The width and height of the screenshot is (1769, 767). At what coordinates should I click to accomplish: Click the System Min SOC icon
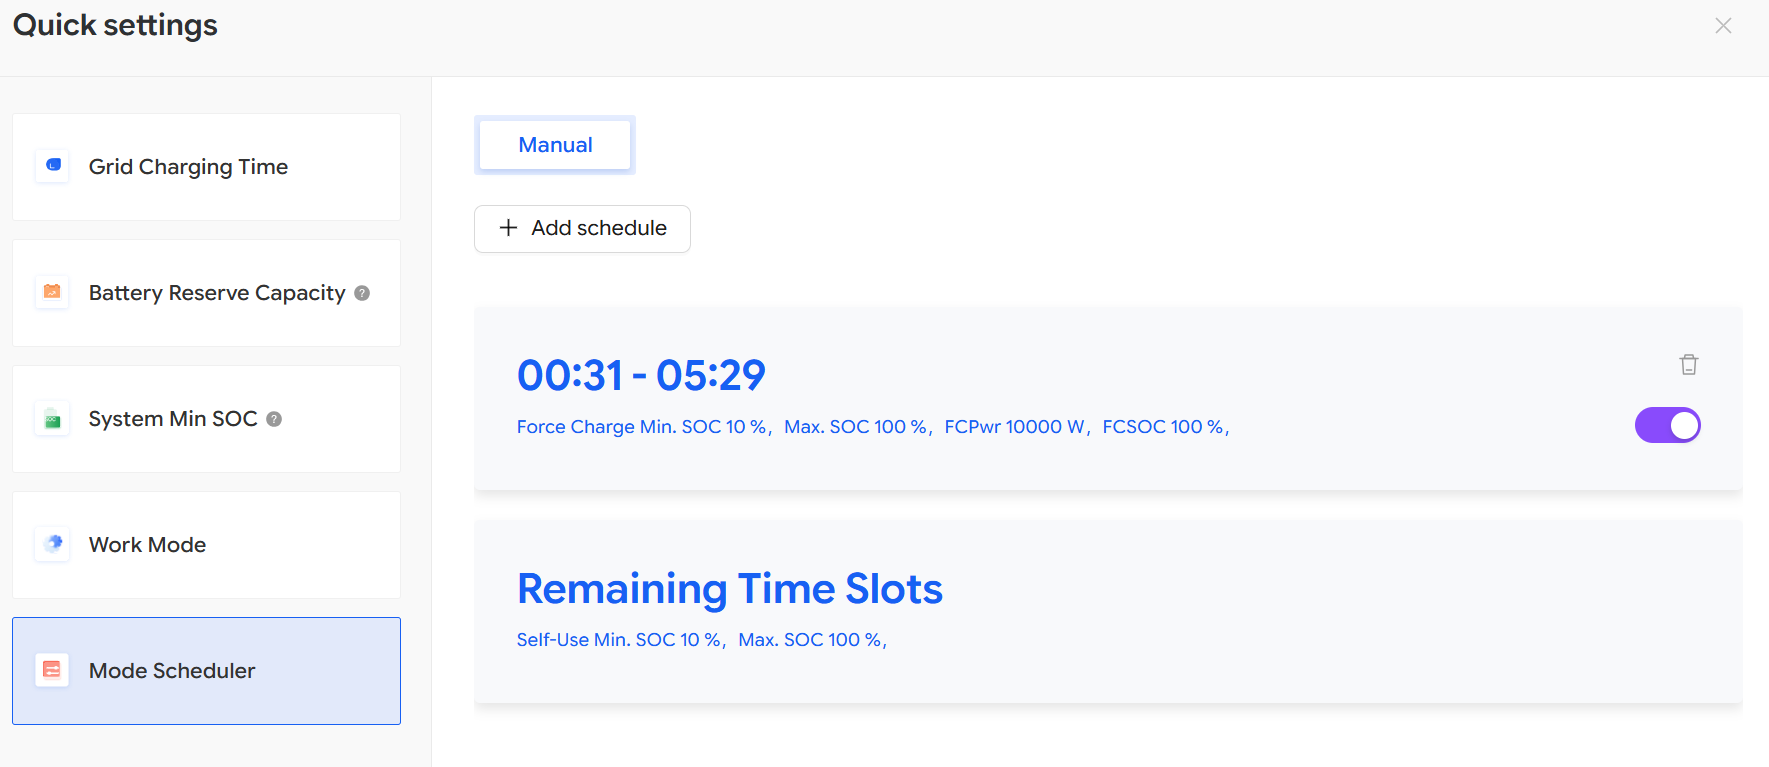tap(53, 419)
